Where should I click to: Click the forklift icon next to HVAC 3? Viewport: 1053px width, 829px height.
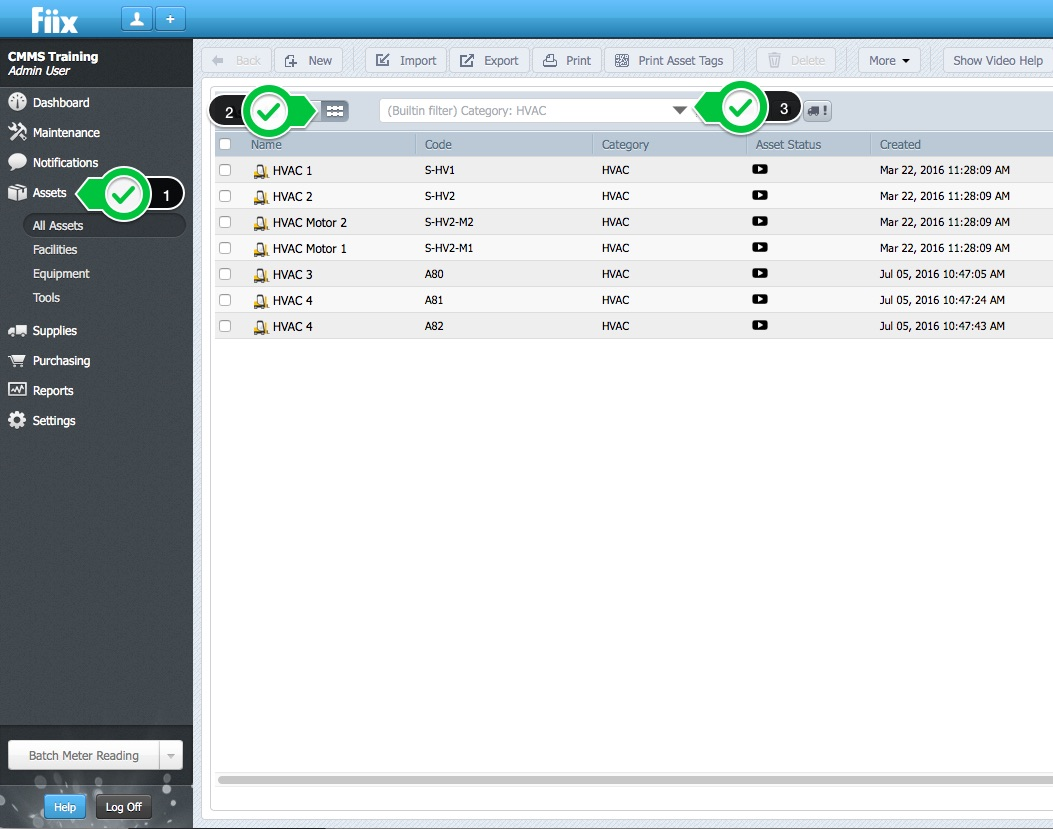tap(261, 274)
